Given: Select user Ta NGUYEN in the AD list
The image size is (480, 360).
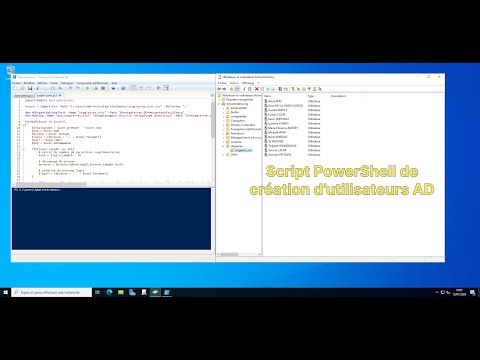Looking at the screenshot, I should pyautogui.click(x=275, y=141).
